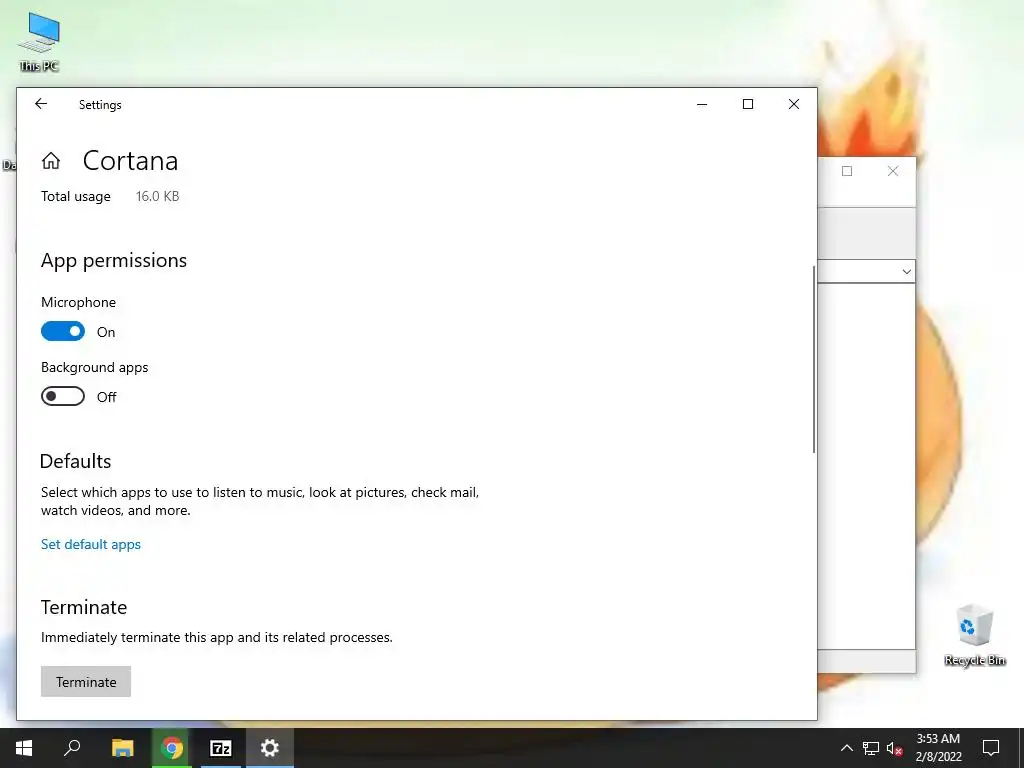Minimize the Settings window

(x=702, y=104)
